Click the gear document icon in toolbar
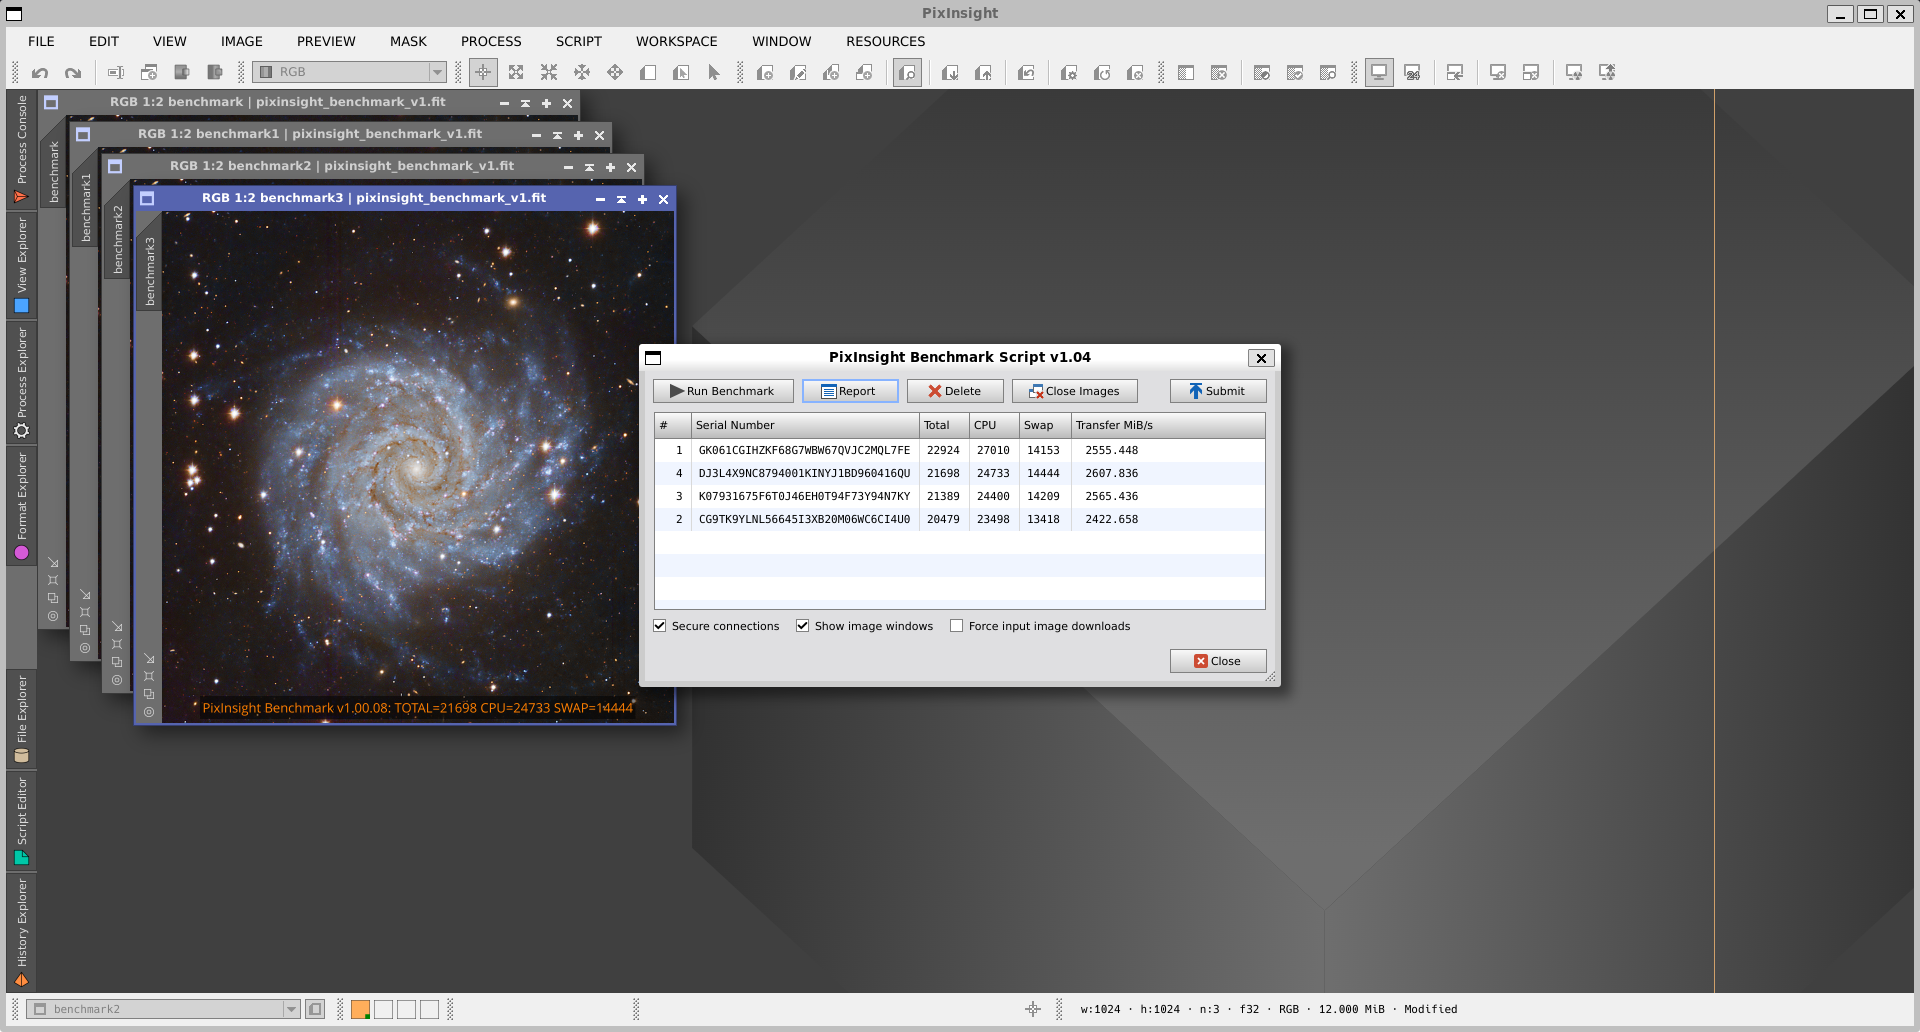 click(x=1069, y=72)
